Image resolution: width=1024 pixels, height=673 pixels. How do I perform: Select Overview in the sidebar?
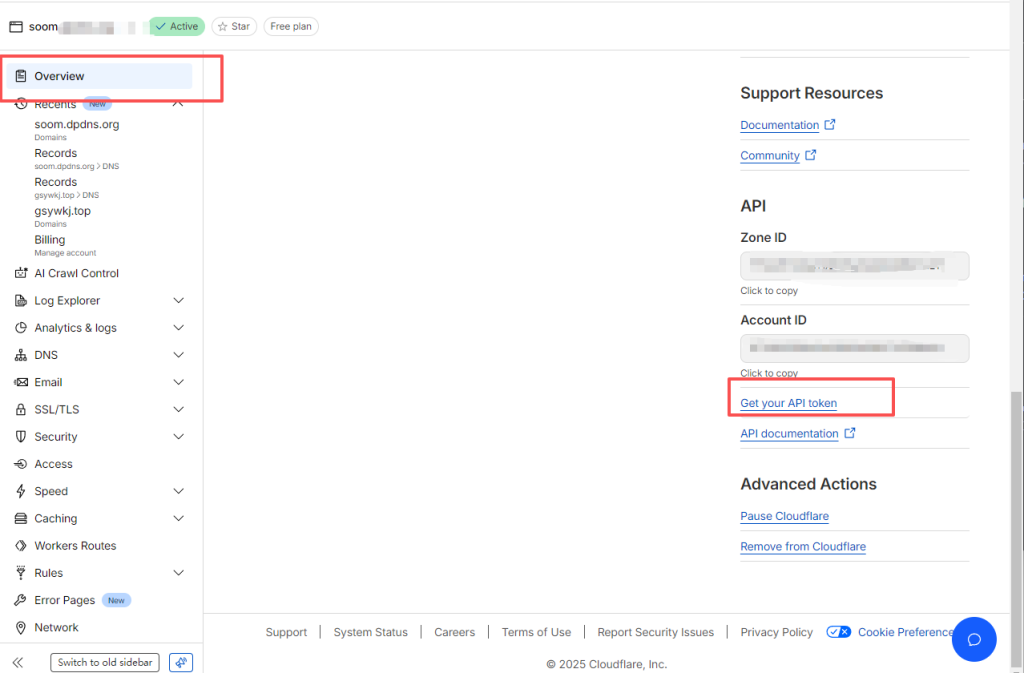tap(60, 76)
